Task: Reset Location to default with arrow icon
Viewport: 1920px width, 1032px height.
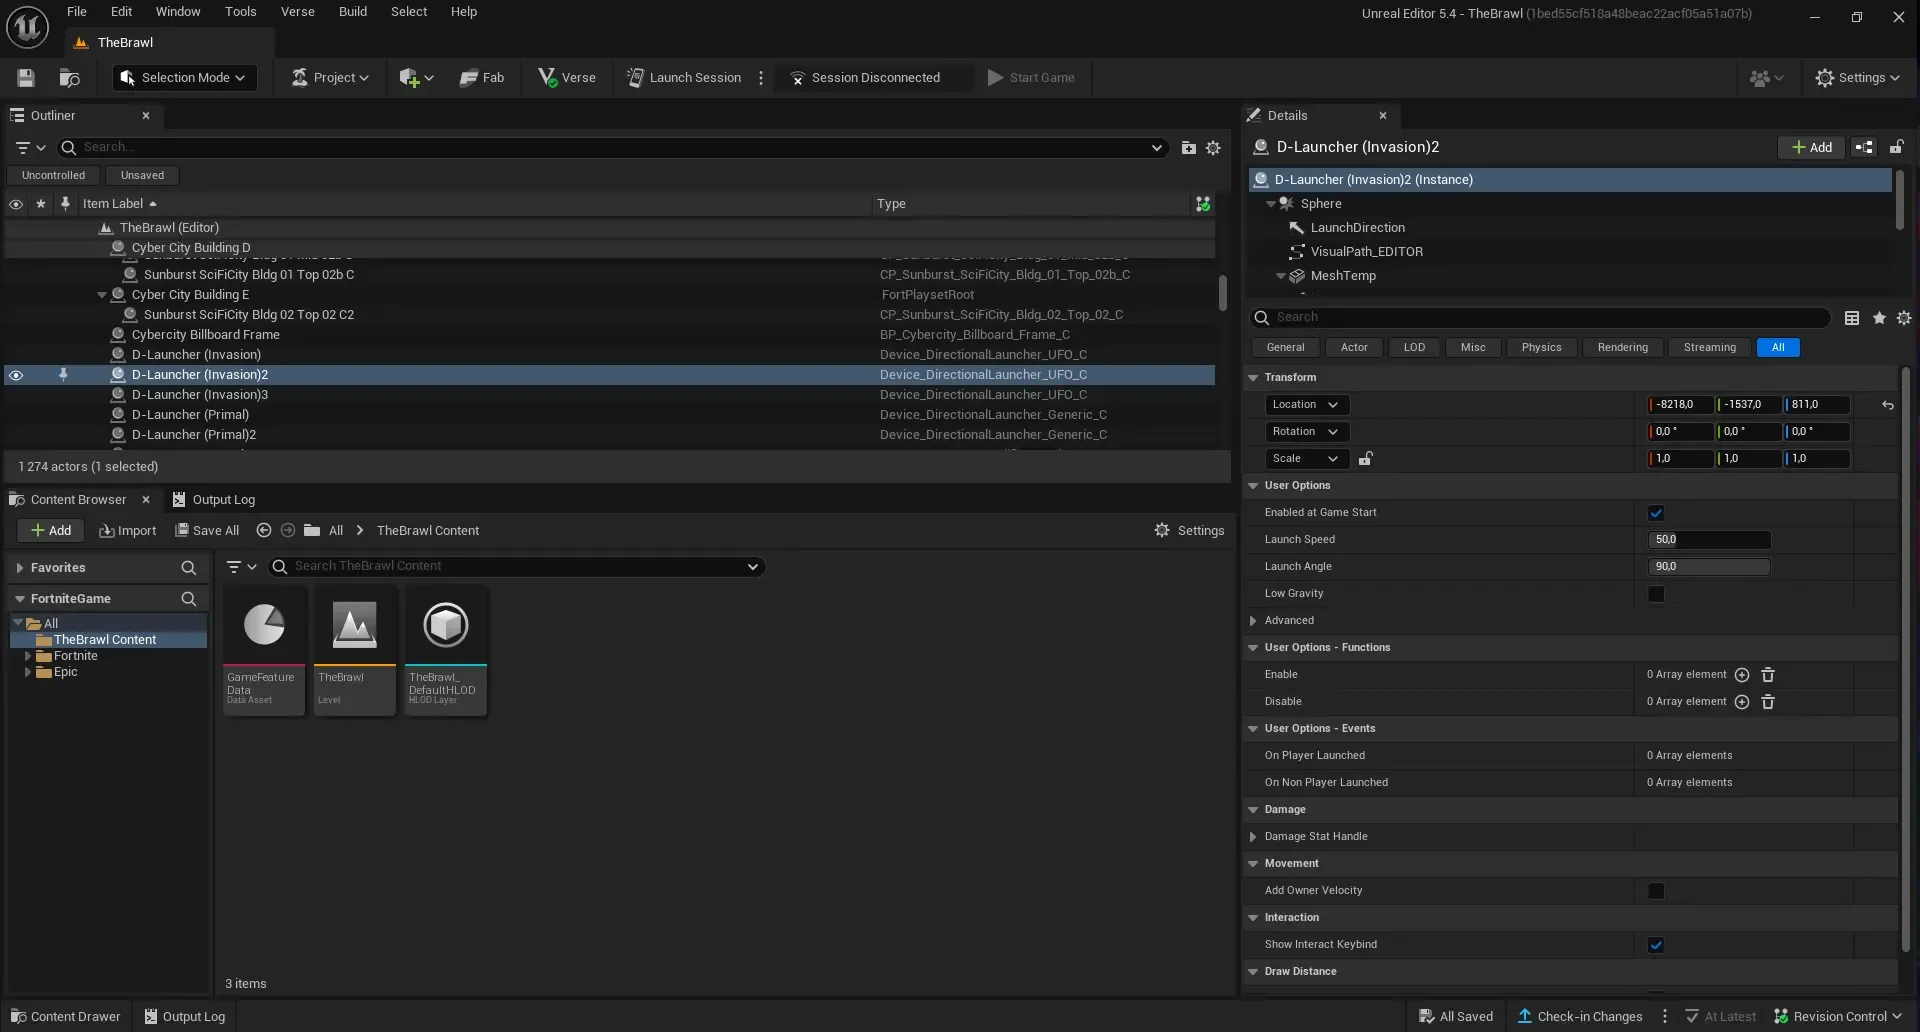Action: [x=1887, y=405]
